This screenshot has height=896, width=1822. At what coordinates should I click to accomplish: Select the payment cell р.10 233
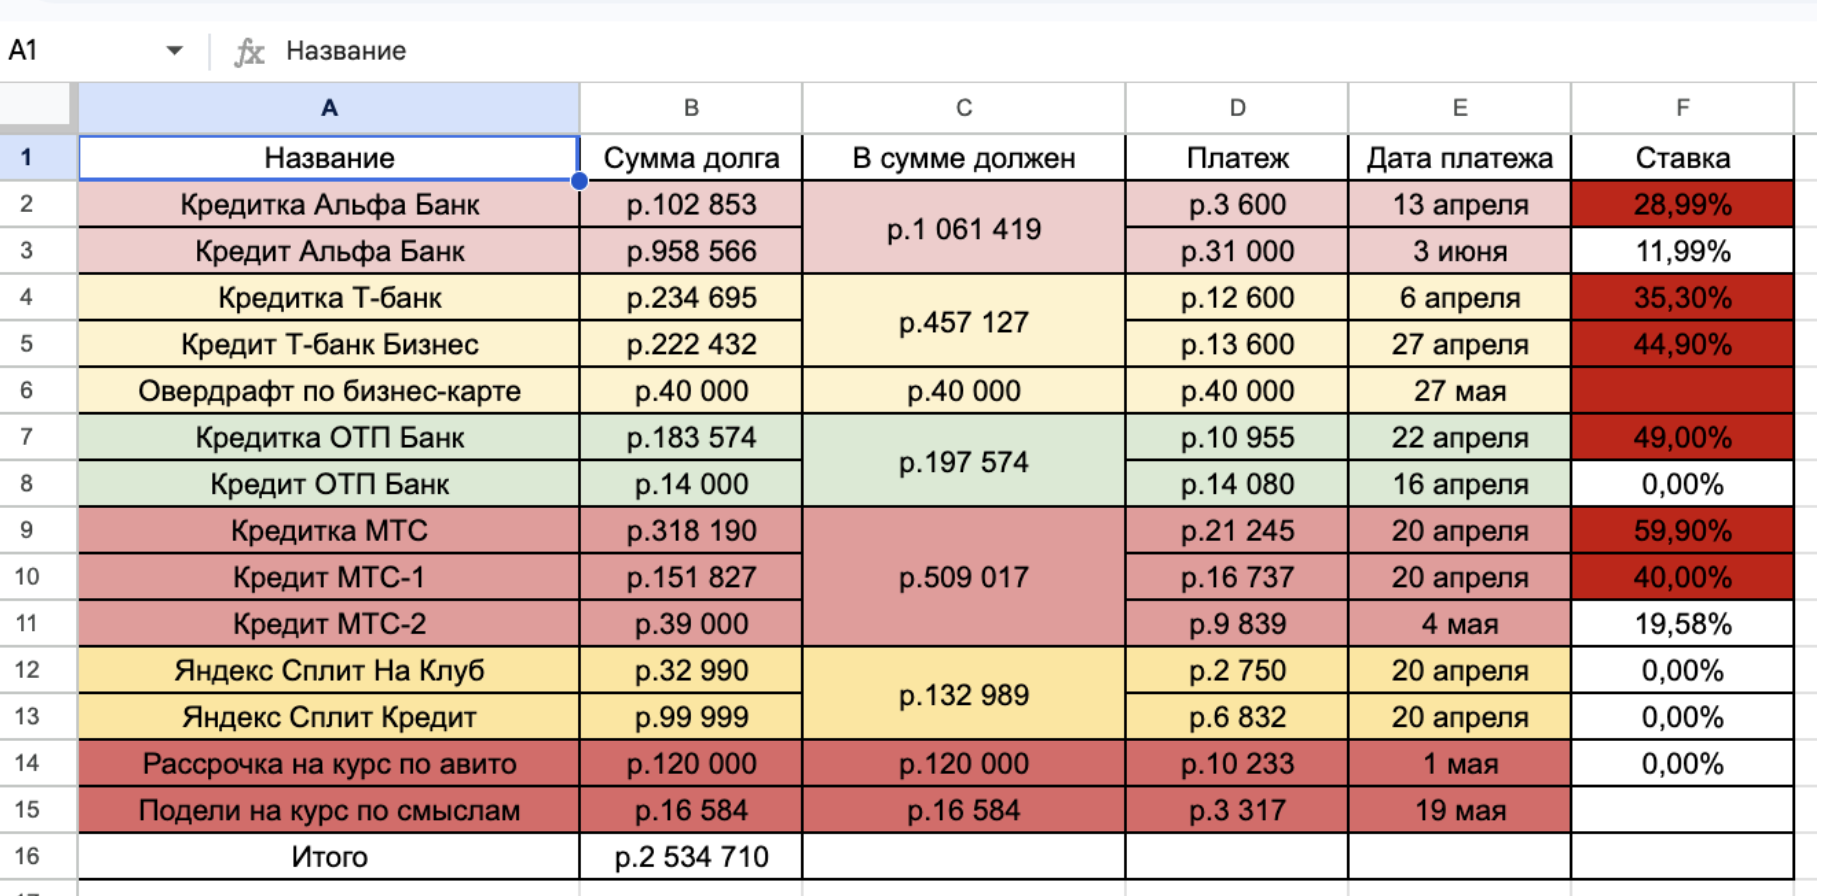coord(1237,763)
